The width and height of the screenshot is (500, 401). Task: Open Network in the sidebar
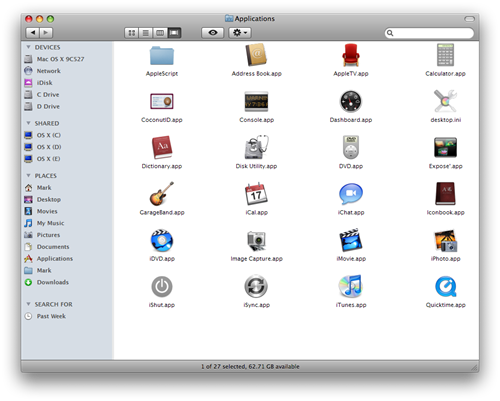pyautogui.click(x=43, y=71)
